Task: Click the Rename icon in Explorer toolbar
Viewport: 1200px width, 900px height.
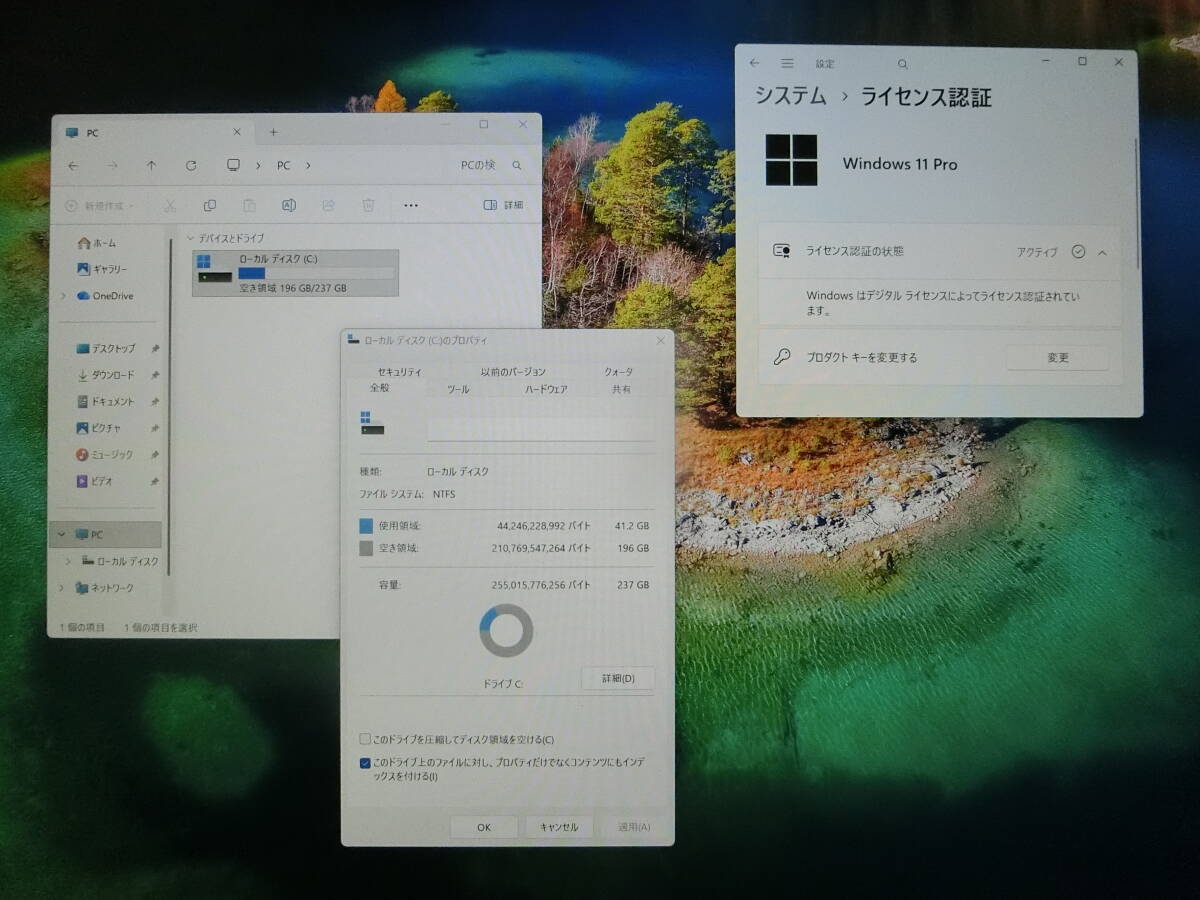Action: pyautogui.click(x=288, y=205)
